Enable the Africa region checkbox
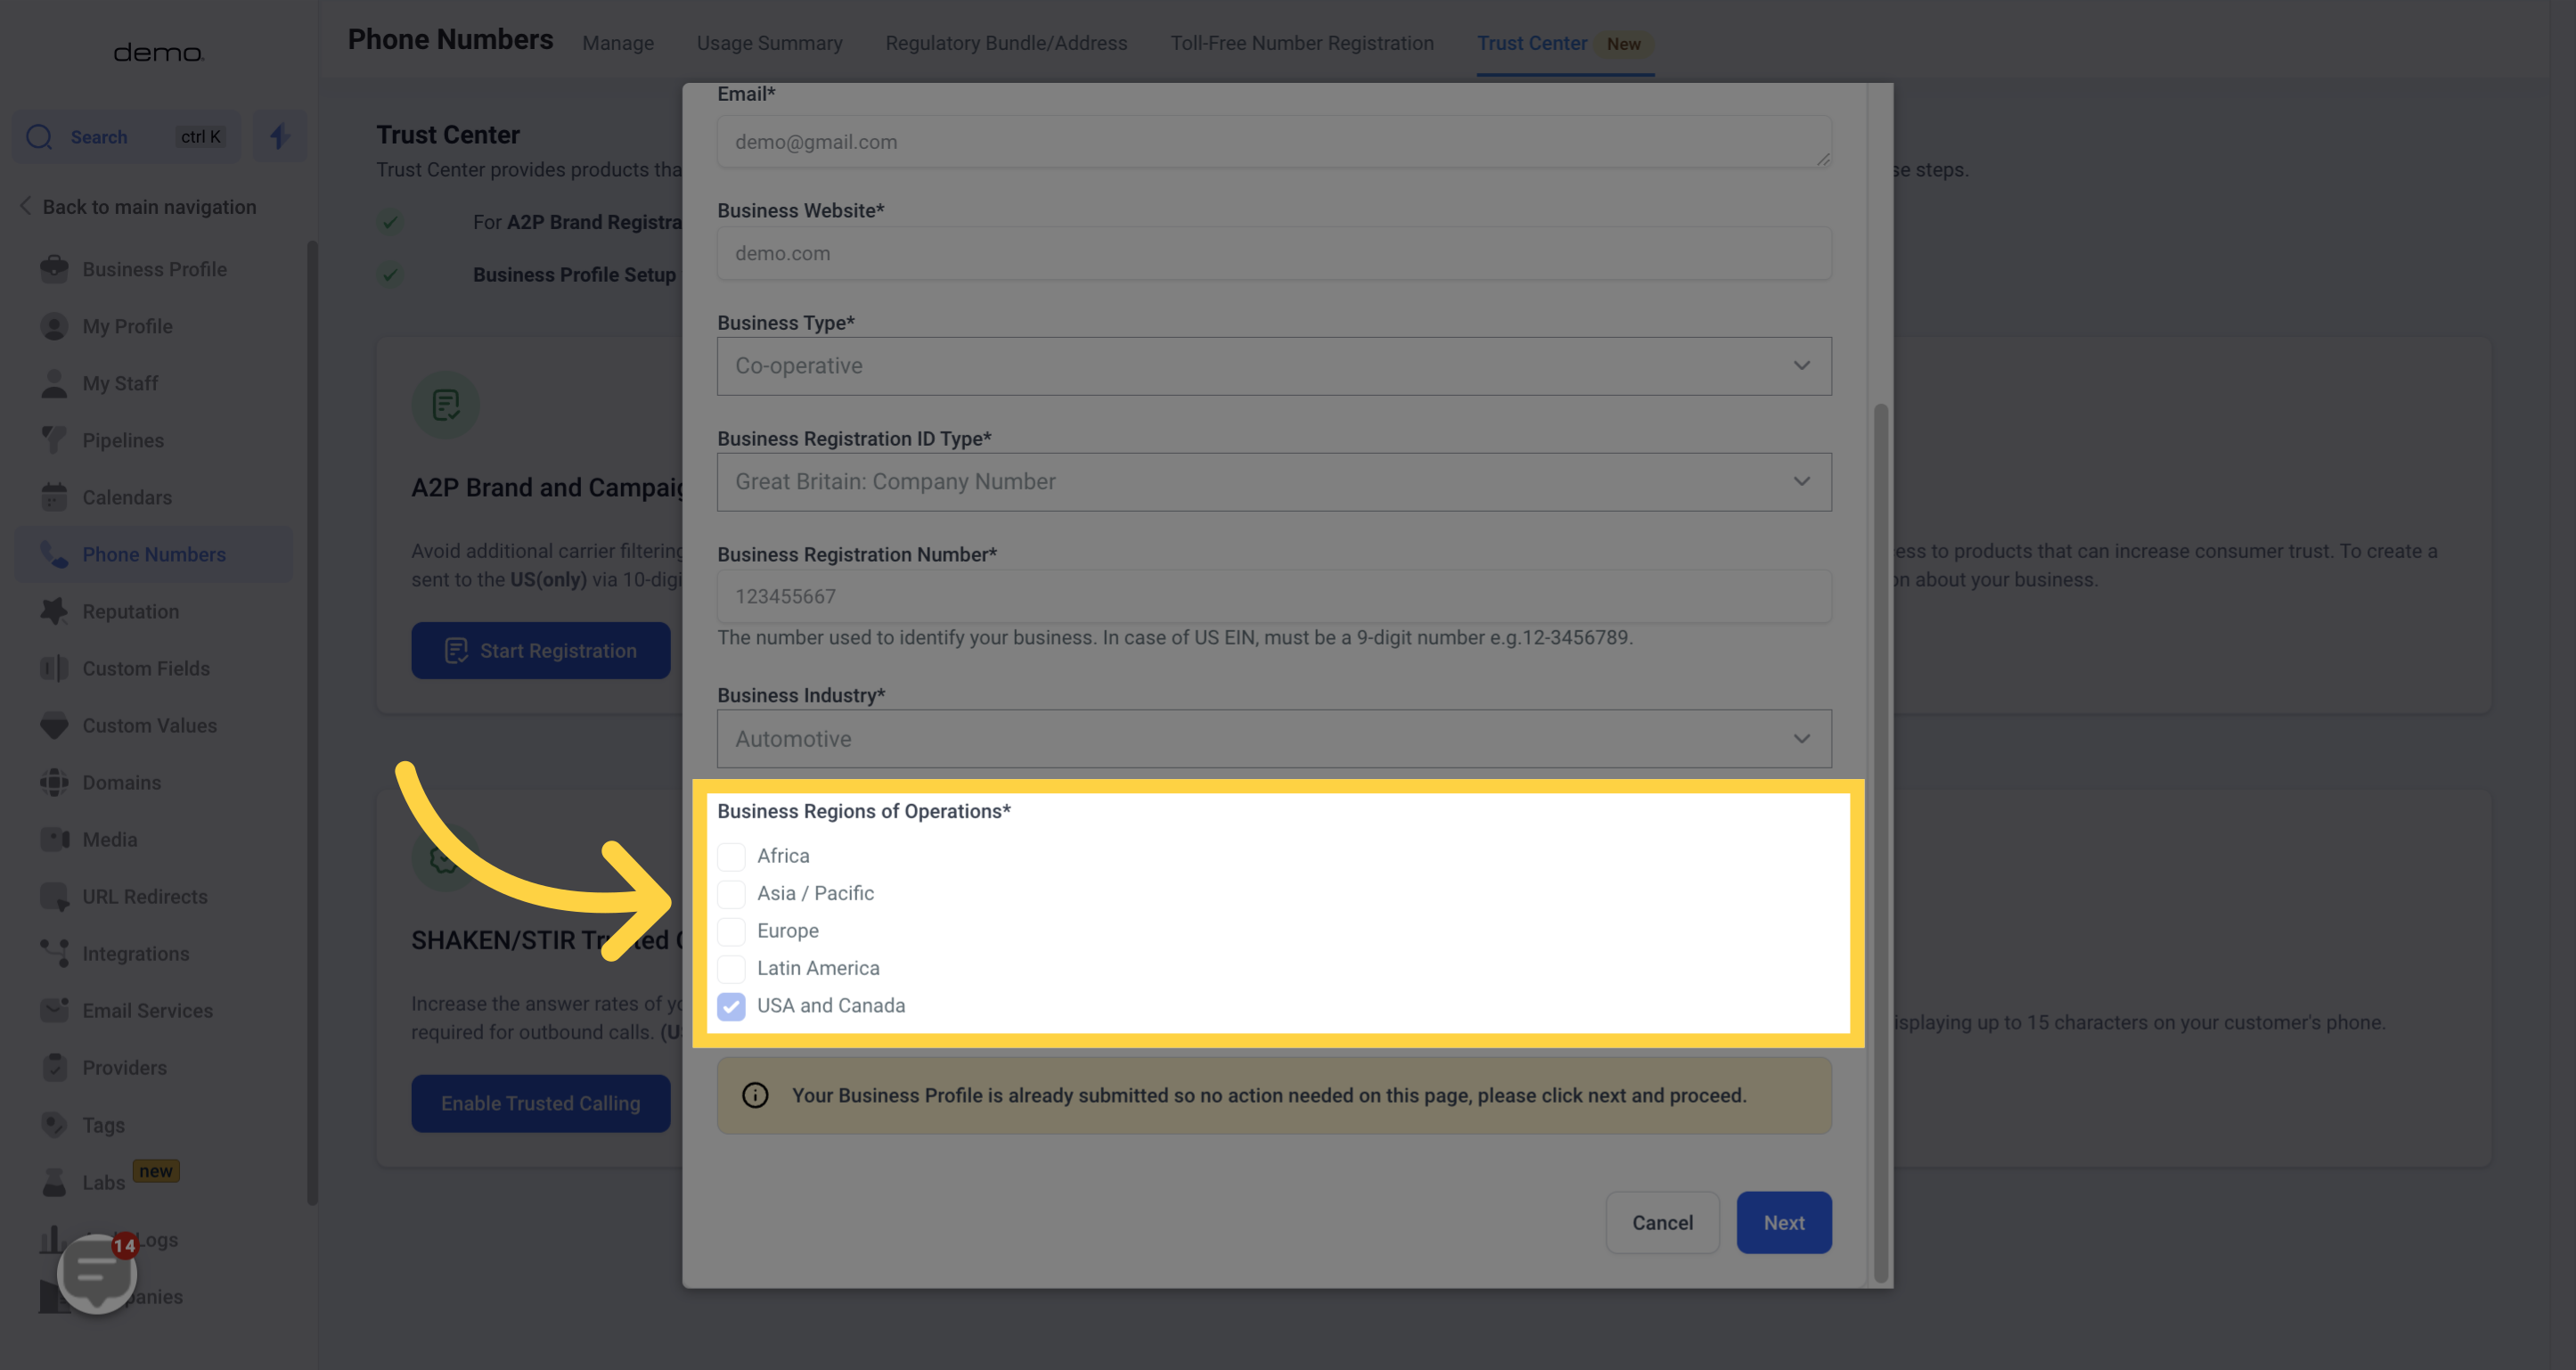The height and width of the screenshot is (1370, 2576). pyautogui.click(x=731, y=856)
